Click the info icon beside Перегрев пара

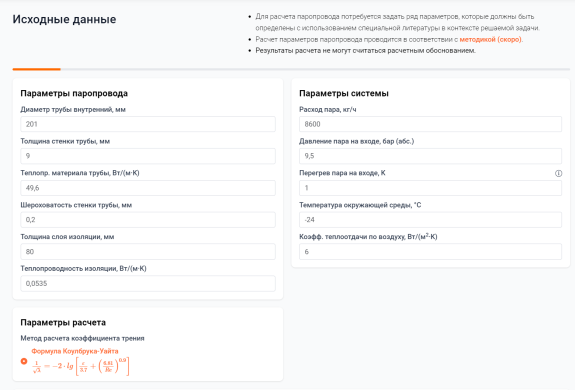558,173
